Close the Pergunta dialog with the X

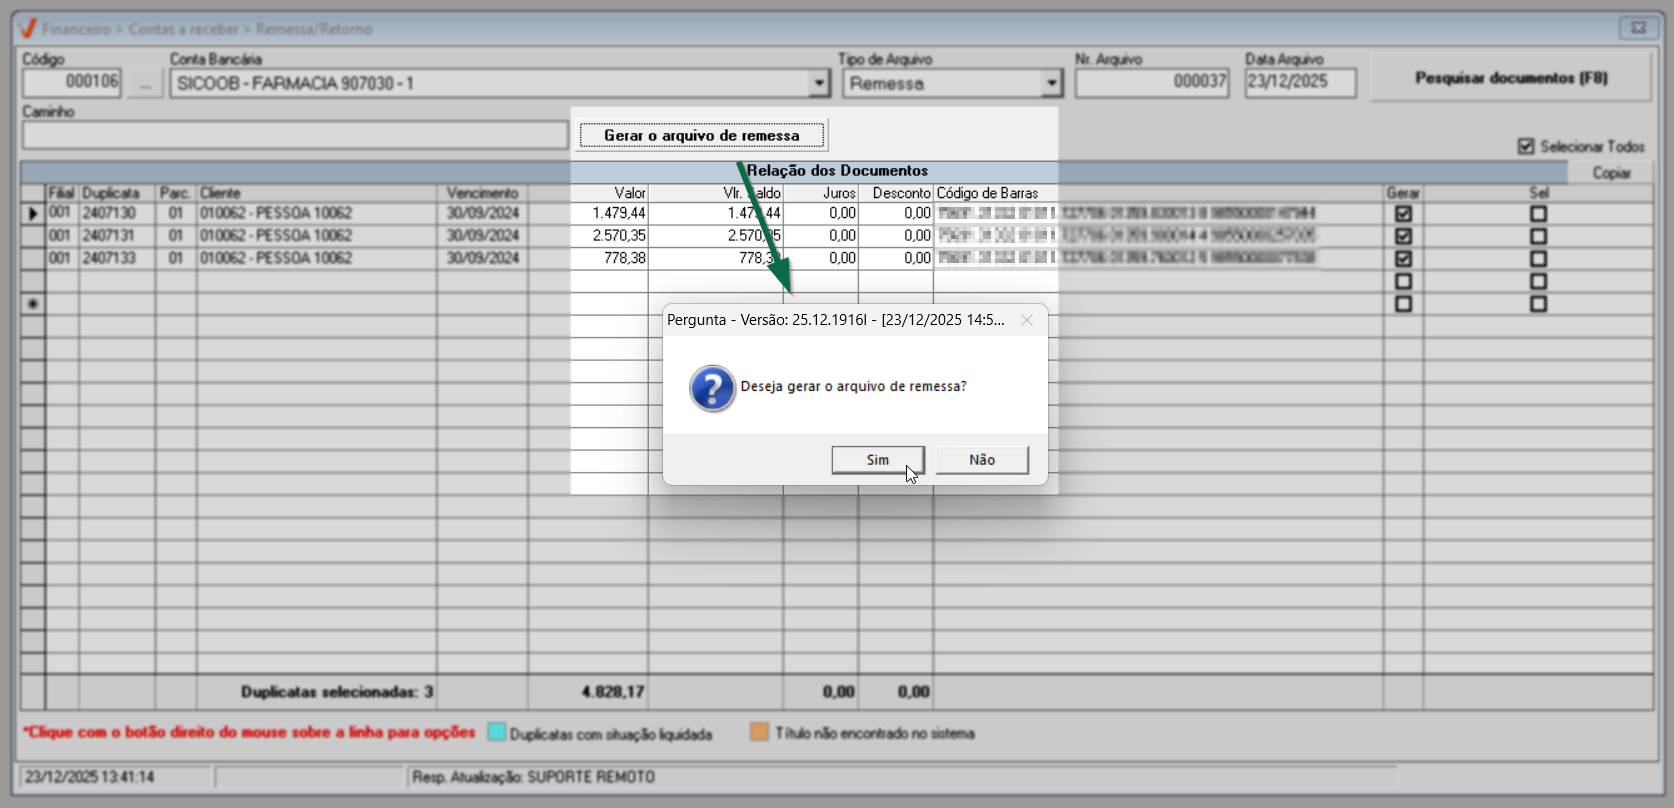pyautogui.click(x=1027, y=320)
